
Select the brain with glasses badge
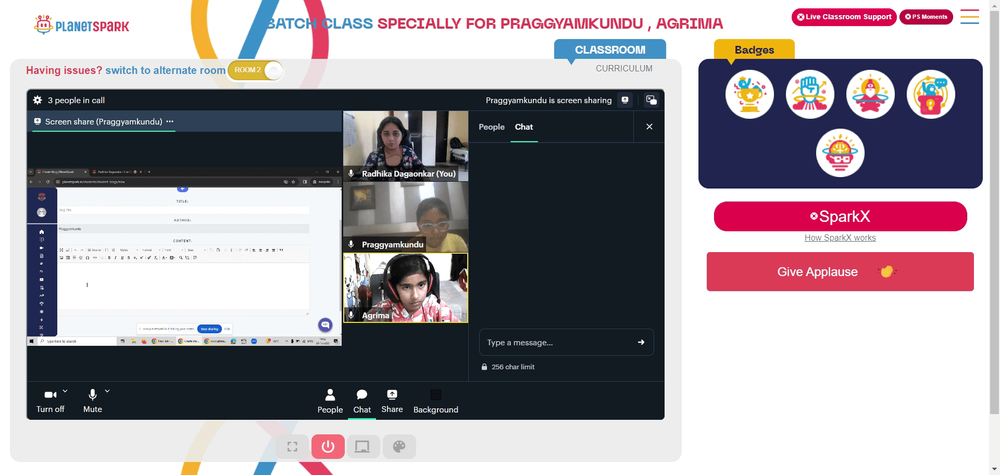click(841, 153)
